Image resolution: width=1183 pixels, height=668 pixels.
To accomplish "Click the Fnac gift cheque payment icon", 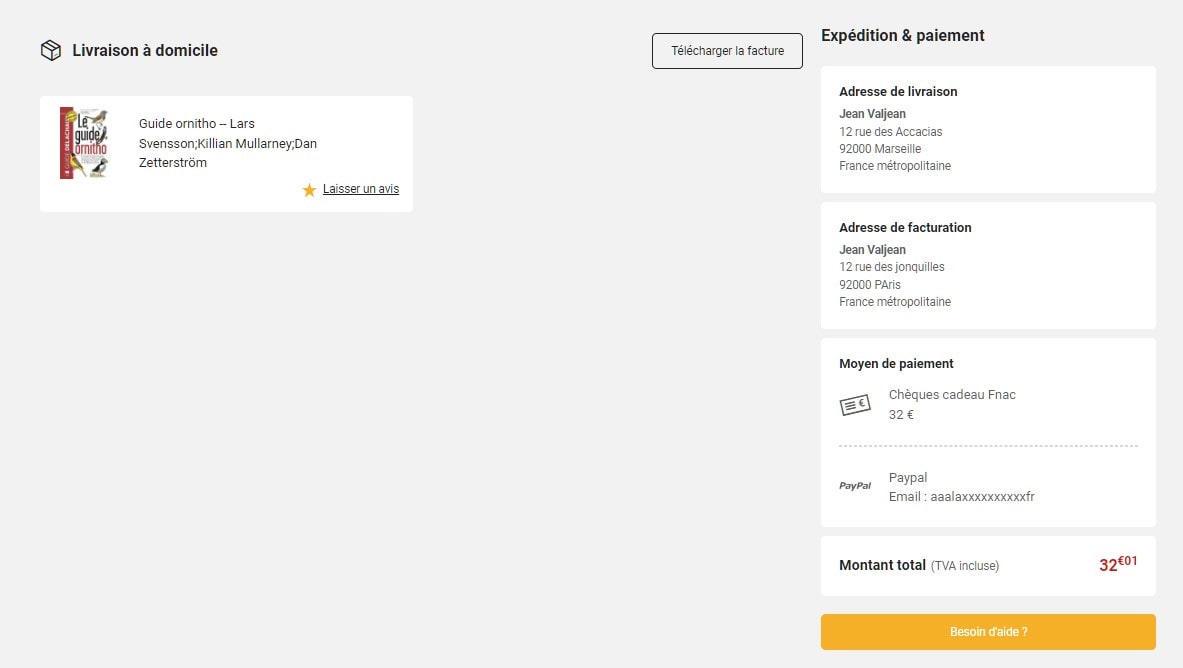I will point(855,404).
